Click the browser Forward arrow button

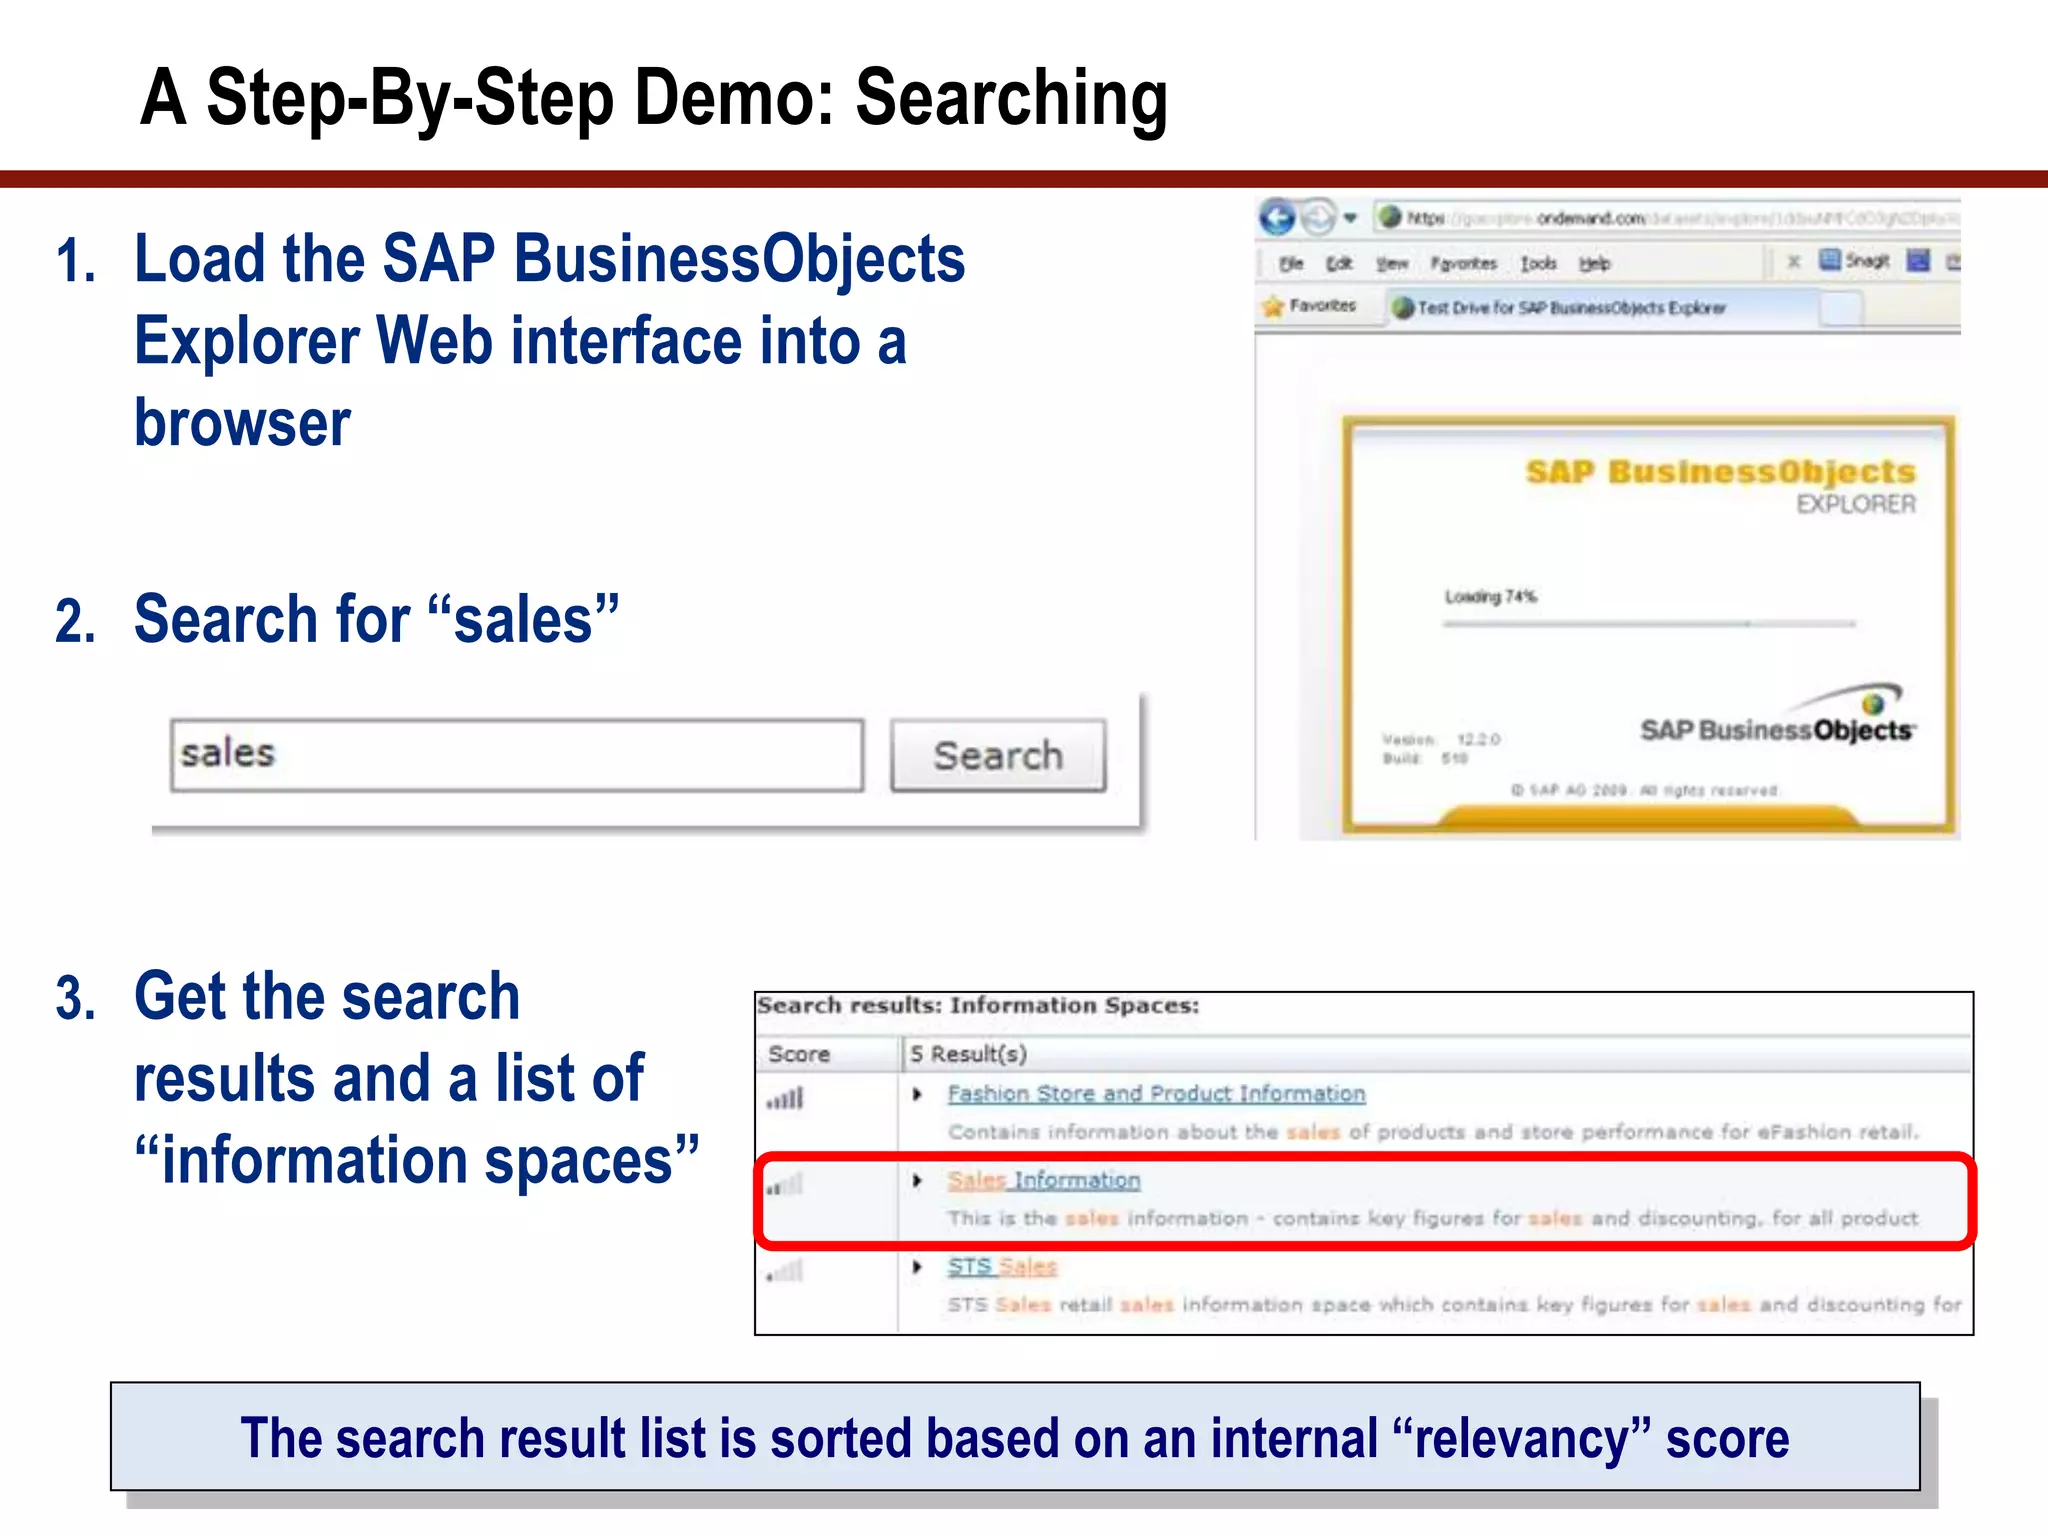point(1319,217)
